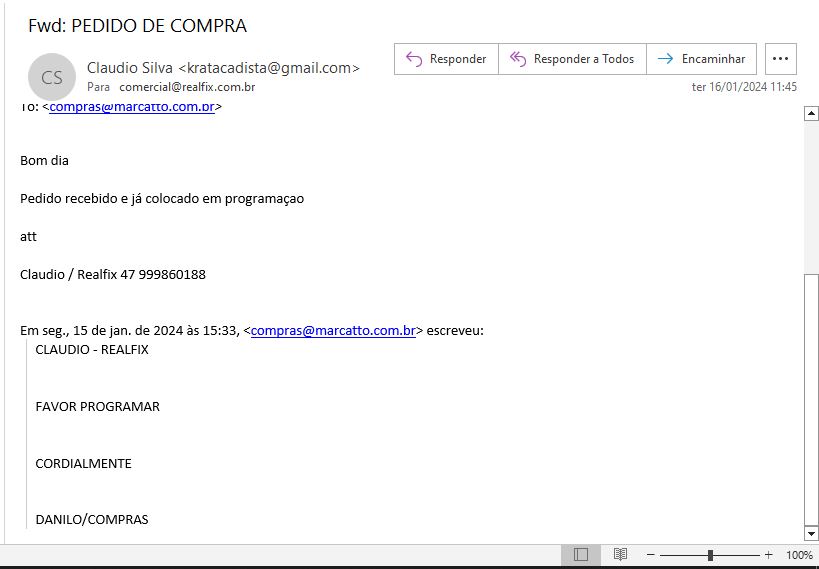This screenshot has width=819, height=569.
Task: Forward the email with Encaminhar
Action: click(701, 59)
